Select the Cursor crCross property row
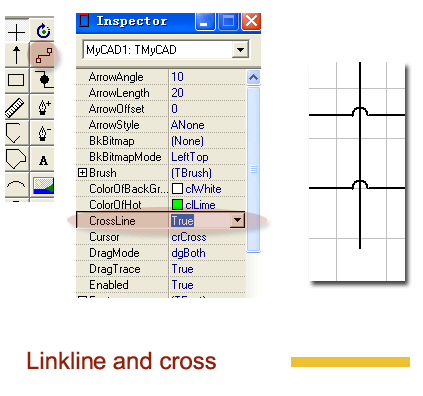Image resolution: width=423 pixels, height=396 pixels. coord(161,237)
